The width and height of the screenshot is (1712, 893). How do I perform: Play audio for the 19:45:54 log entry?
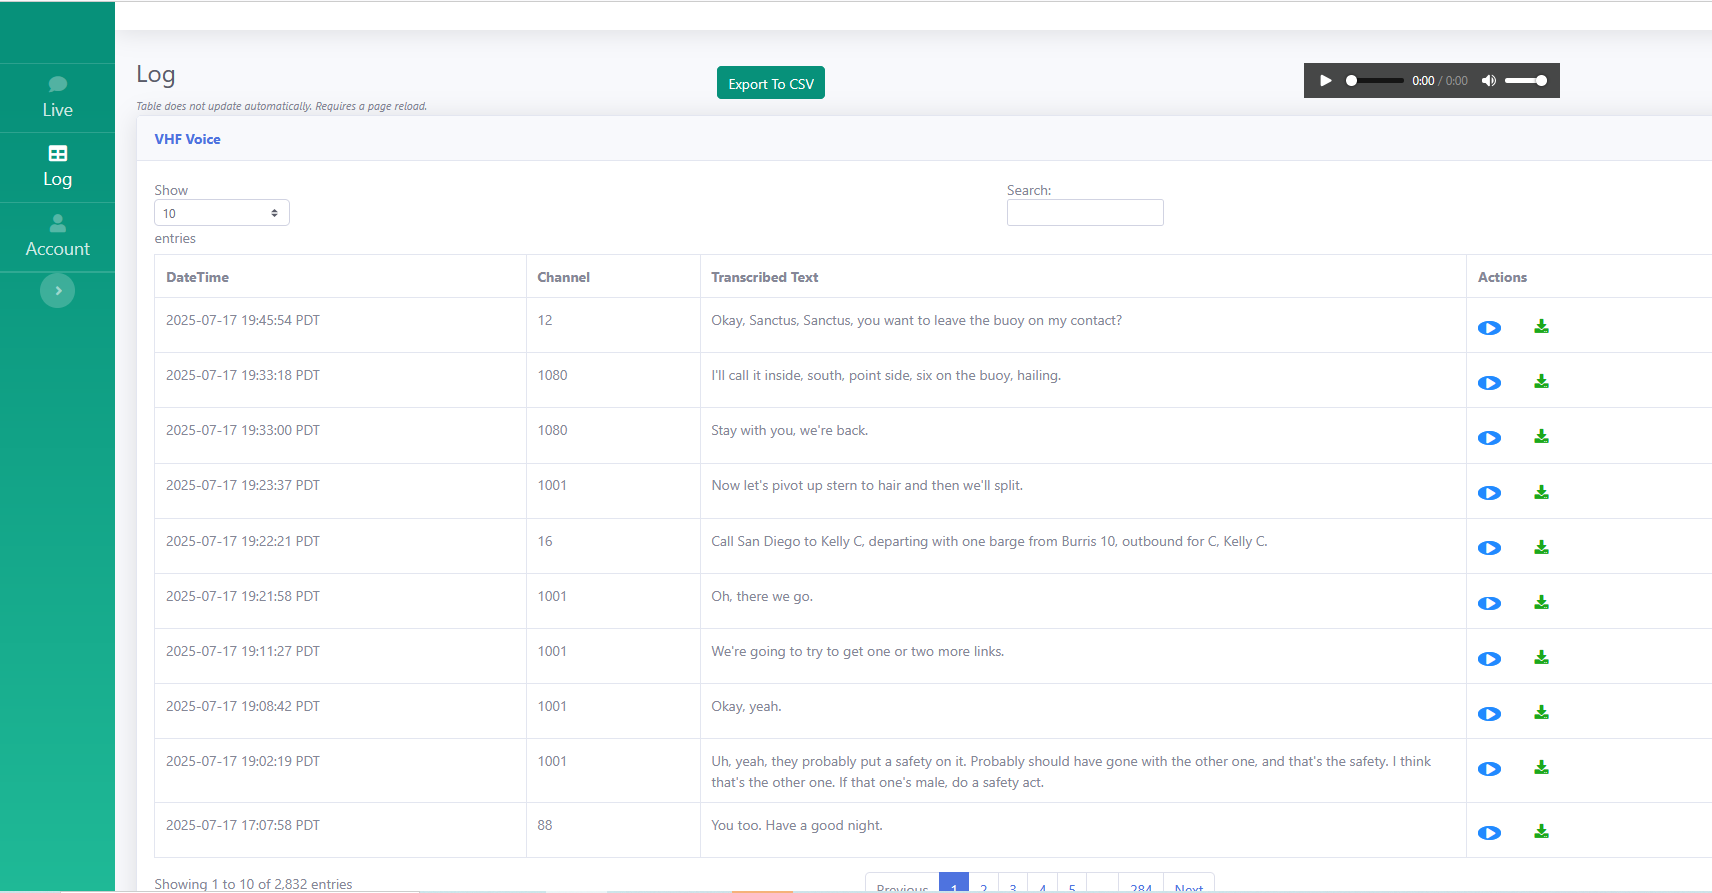coord(1489,328)
